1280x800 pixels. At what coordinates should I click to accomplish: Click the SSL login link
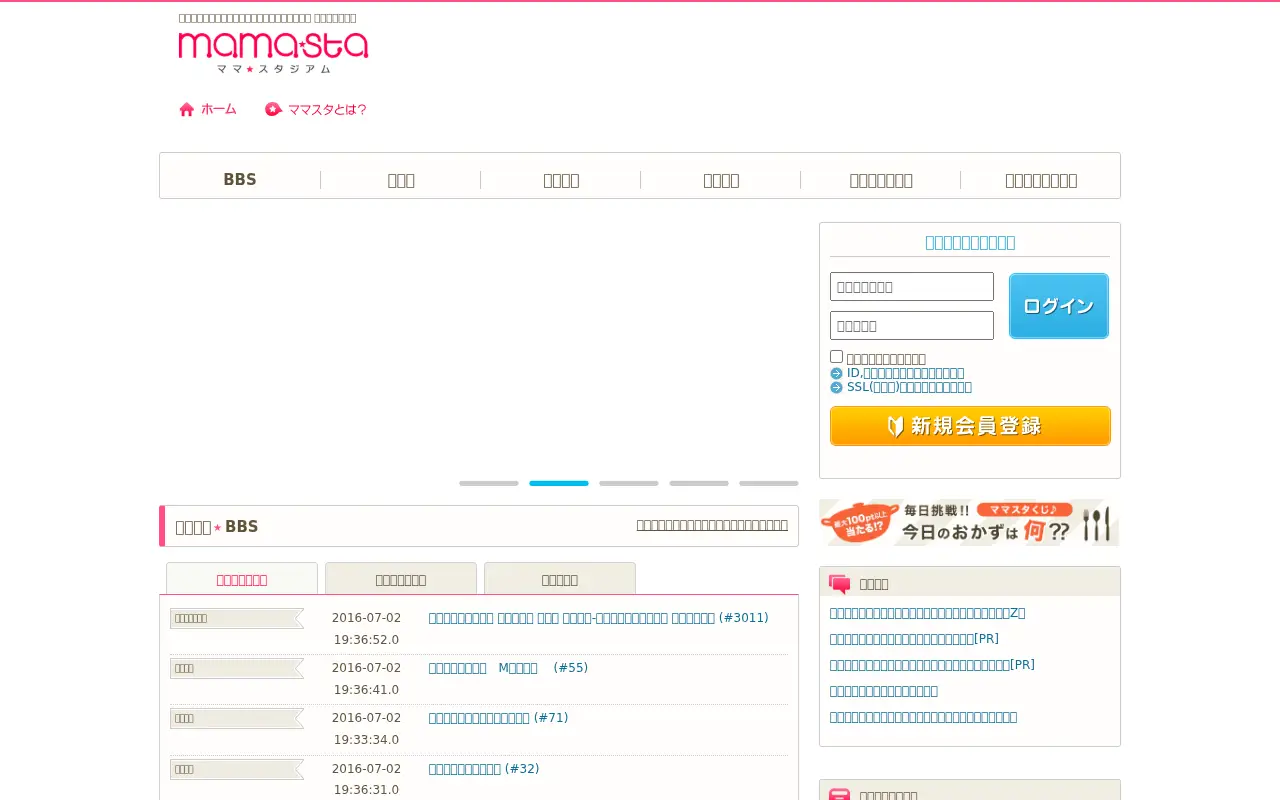point(909,387)
